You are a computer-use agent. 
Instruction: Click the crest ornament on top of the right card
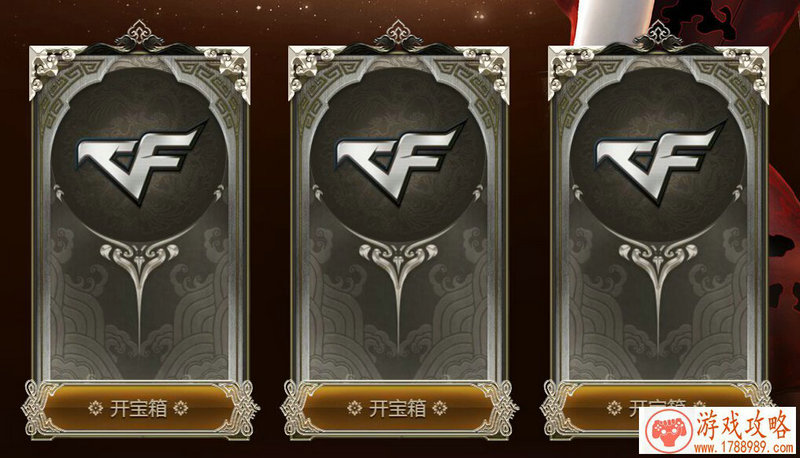coord(658,37)
